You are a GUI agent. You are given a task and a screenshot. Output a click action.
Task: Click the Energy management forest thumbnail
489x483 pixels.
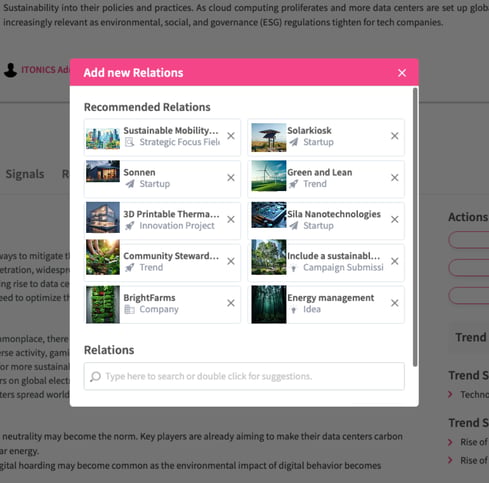(x=268, y=304)
